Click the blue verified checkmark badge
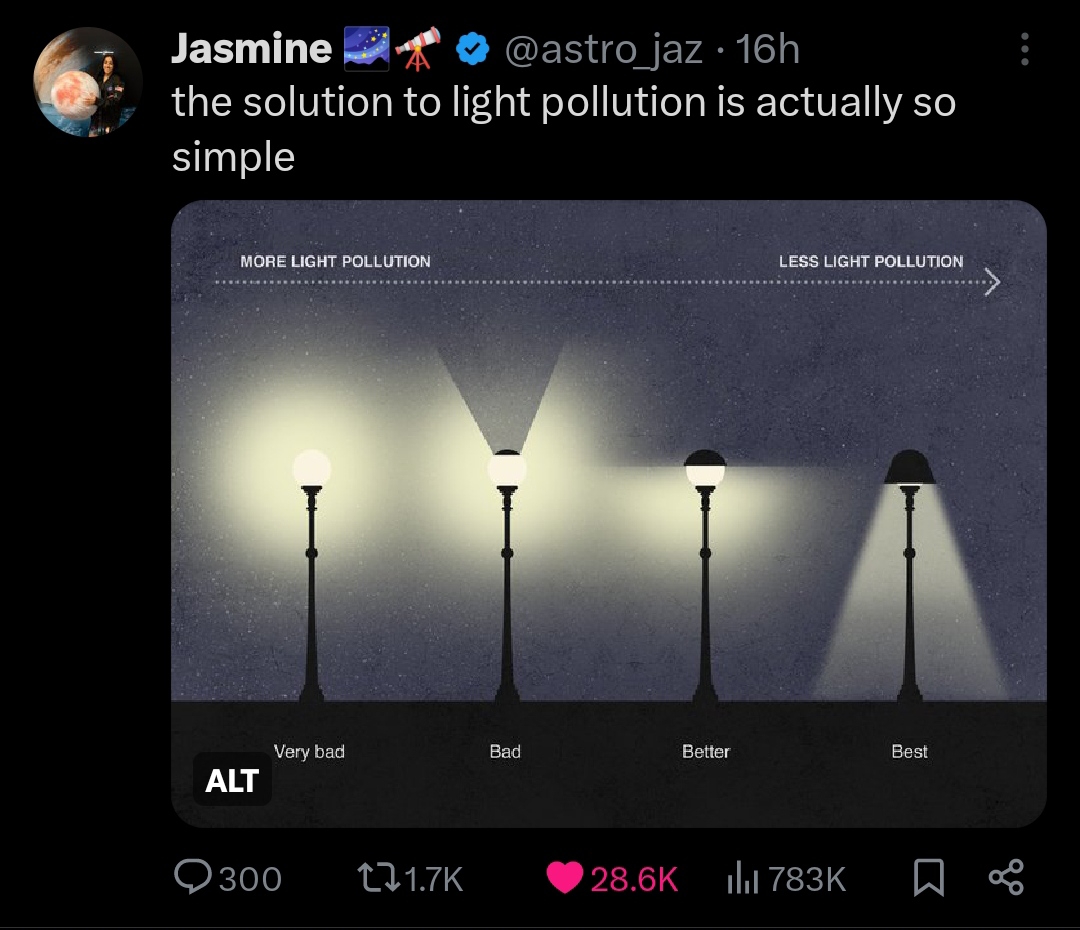This screenshot has width=1080, height=930. point(472,50)
